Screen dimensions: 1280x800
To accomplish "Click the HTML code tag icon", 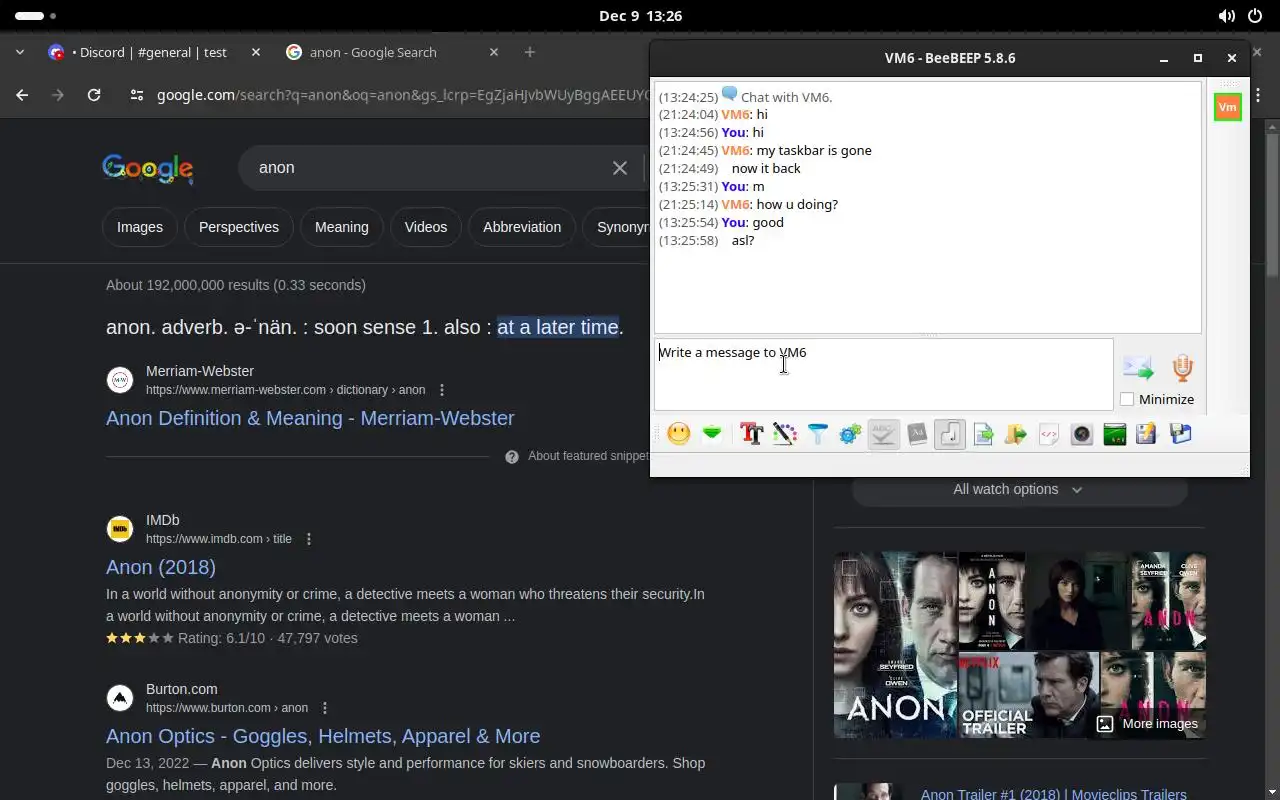I will pos(1049,434).
